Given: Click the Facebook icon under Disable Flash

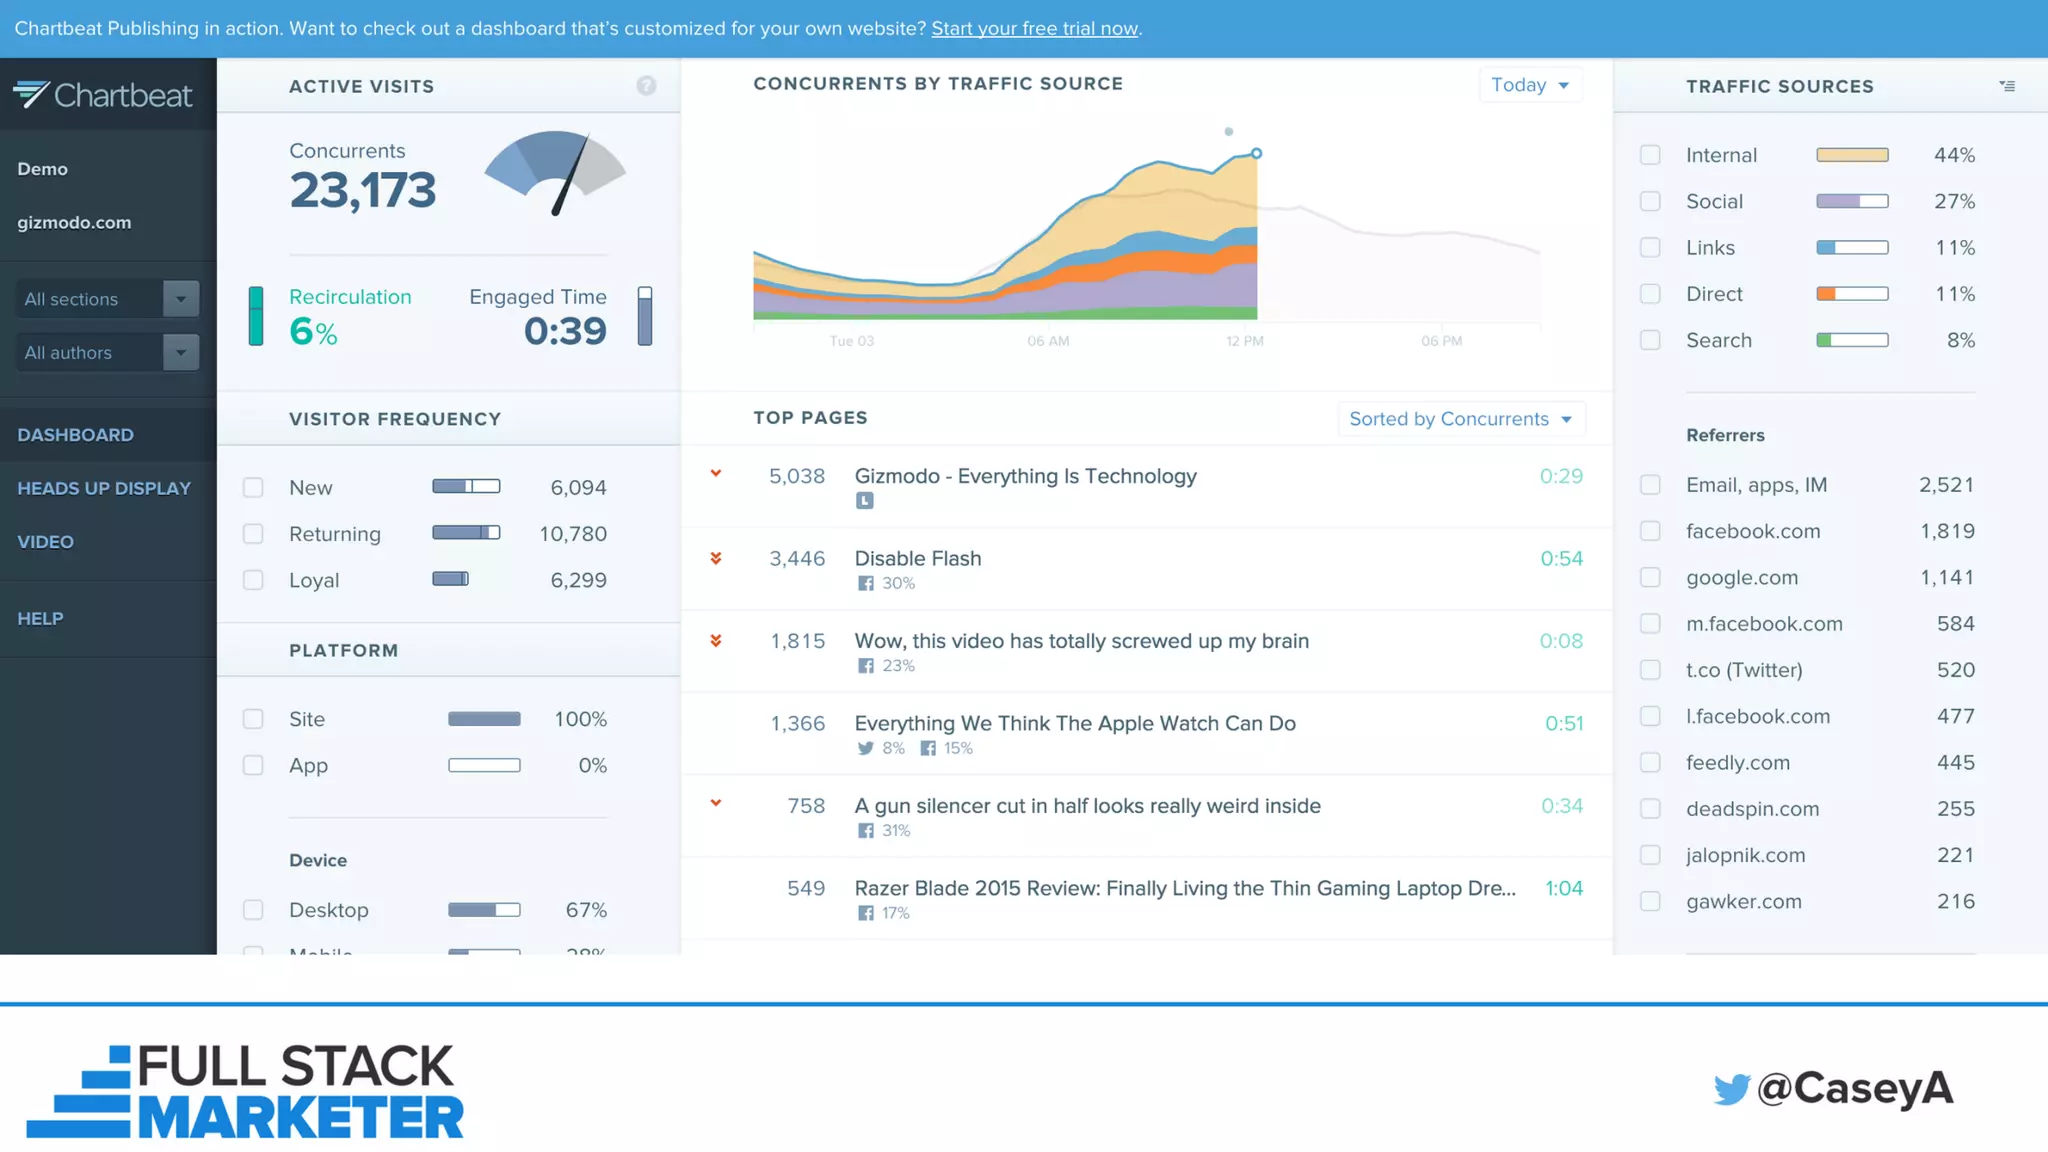Looking at the screenshot, I should pos(865,583).
